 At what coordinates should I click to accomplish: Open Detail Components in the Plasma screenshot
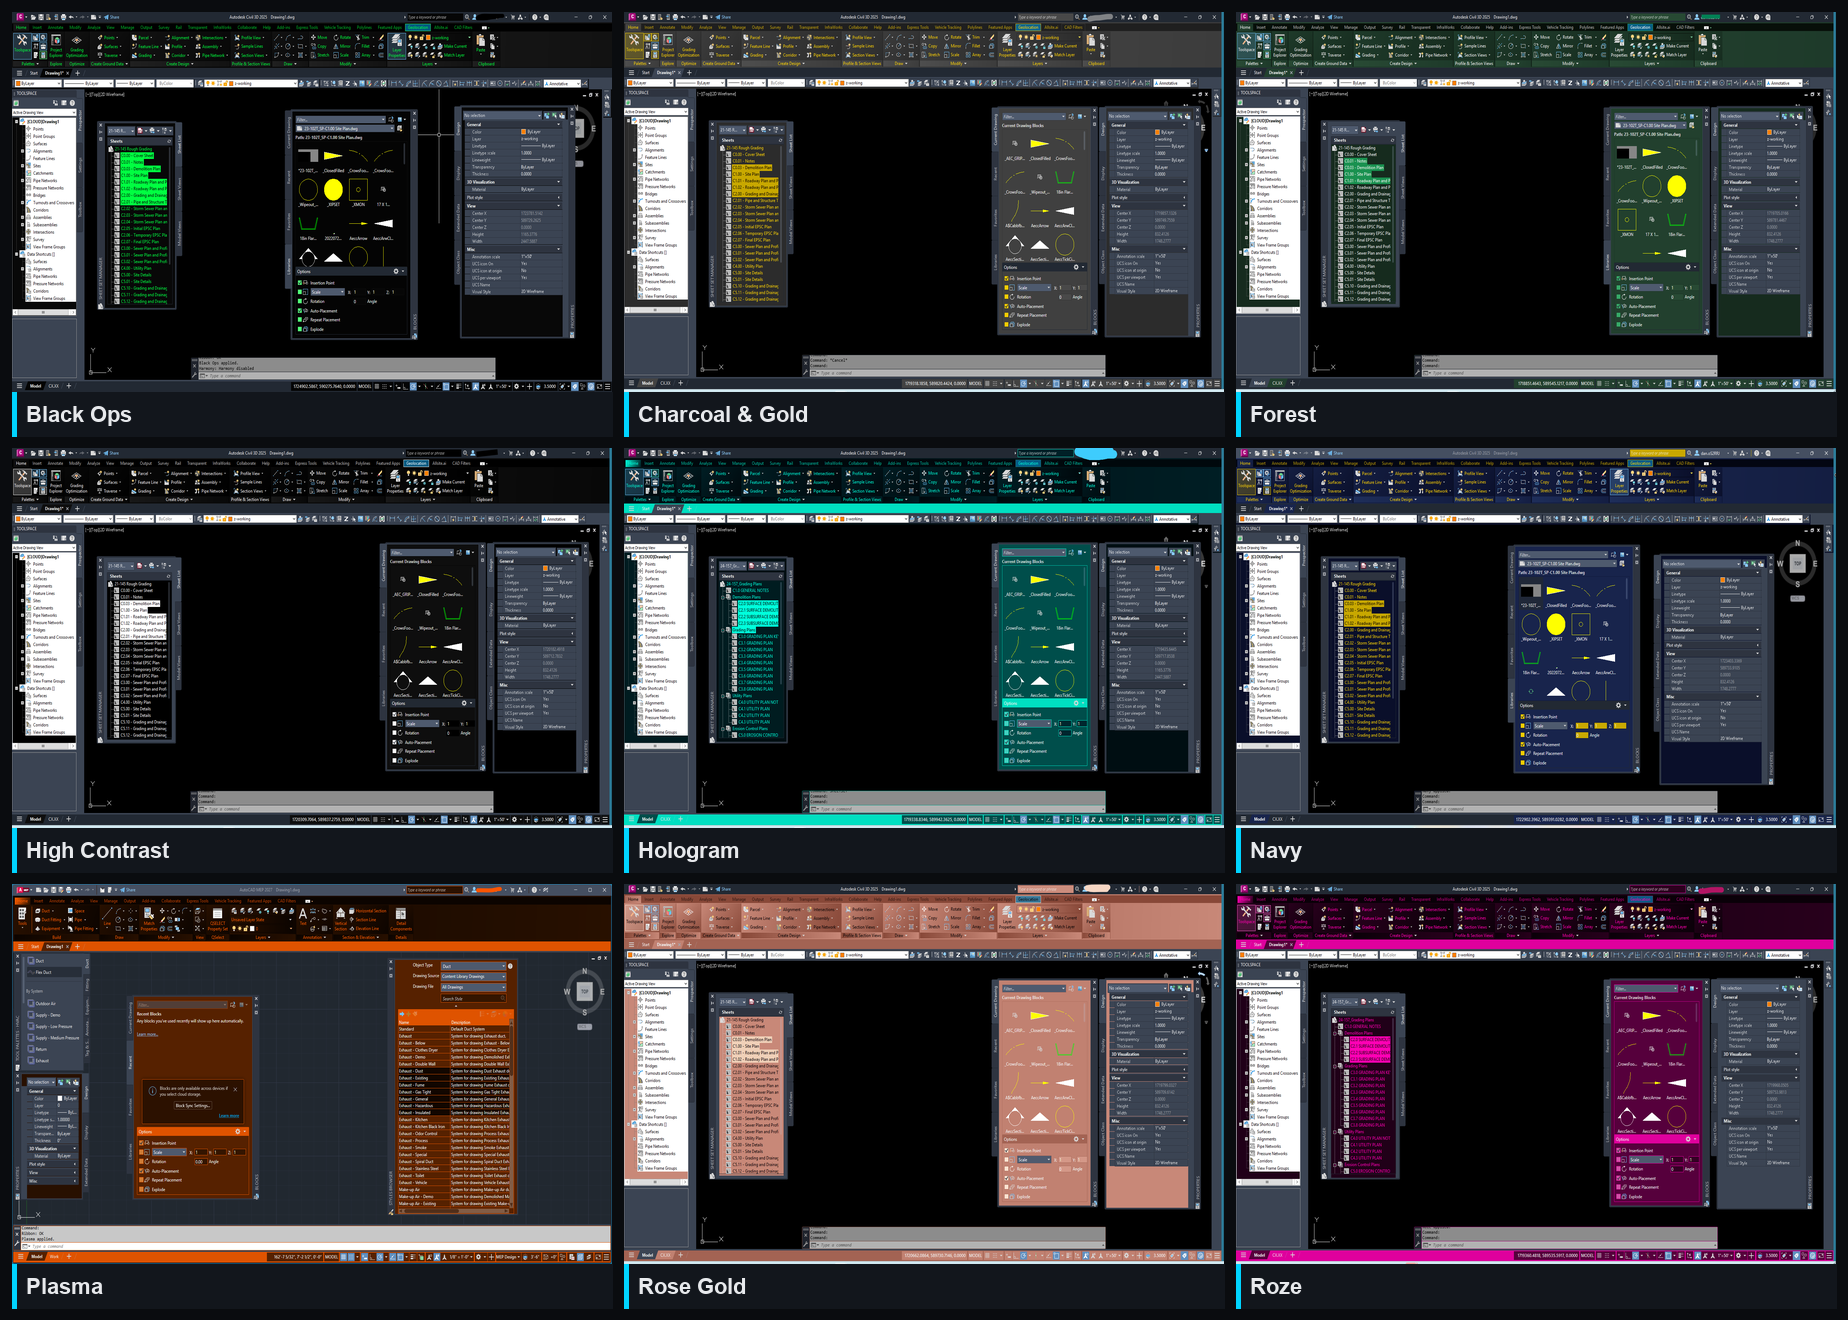[401, 918]
